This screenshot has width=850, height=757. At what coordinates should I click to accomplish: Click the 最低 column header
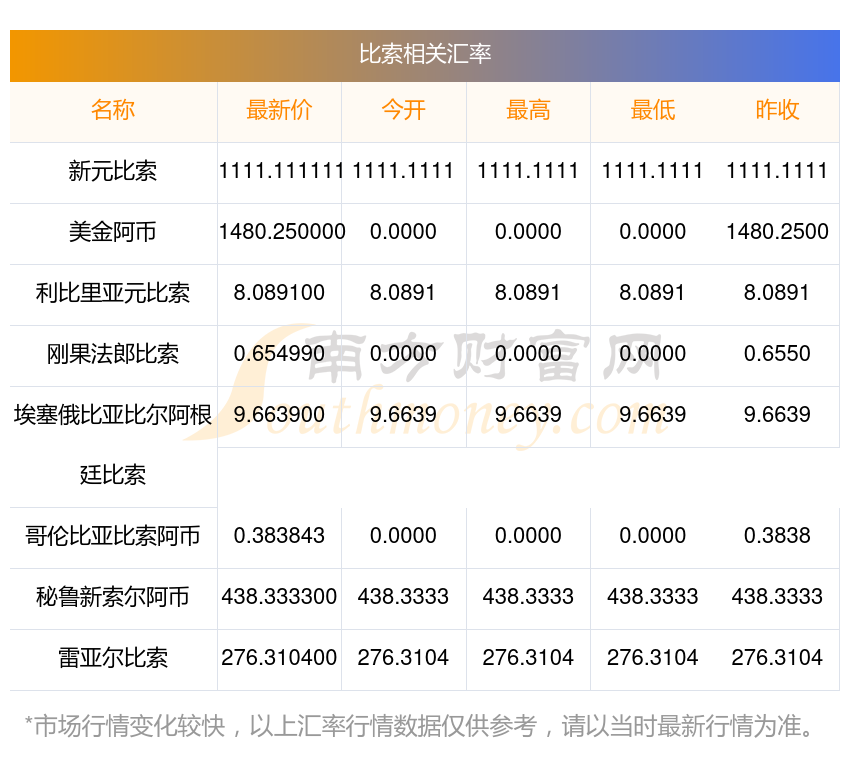click(x=653, y=110)
